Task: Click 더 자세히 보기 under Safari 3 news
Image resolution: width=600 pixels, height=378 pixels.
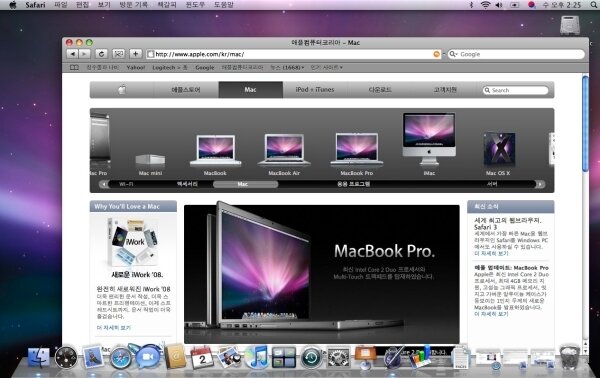Action: (x=491, y=253)
